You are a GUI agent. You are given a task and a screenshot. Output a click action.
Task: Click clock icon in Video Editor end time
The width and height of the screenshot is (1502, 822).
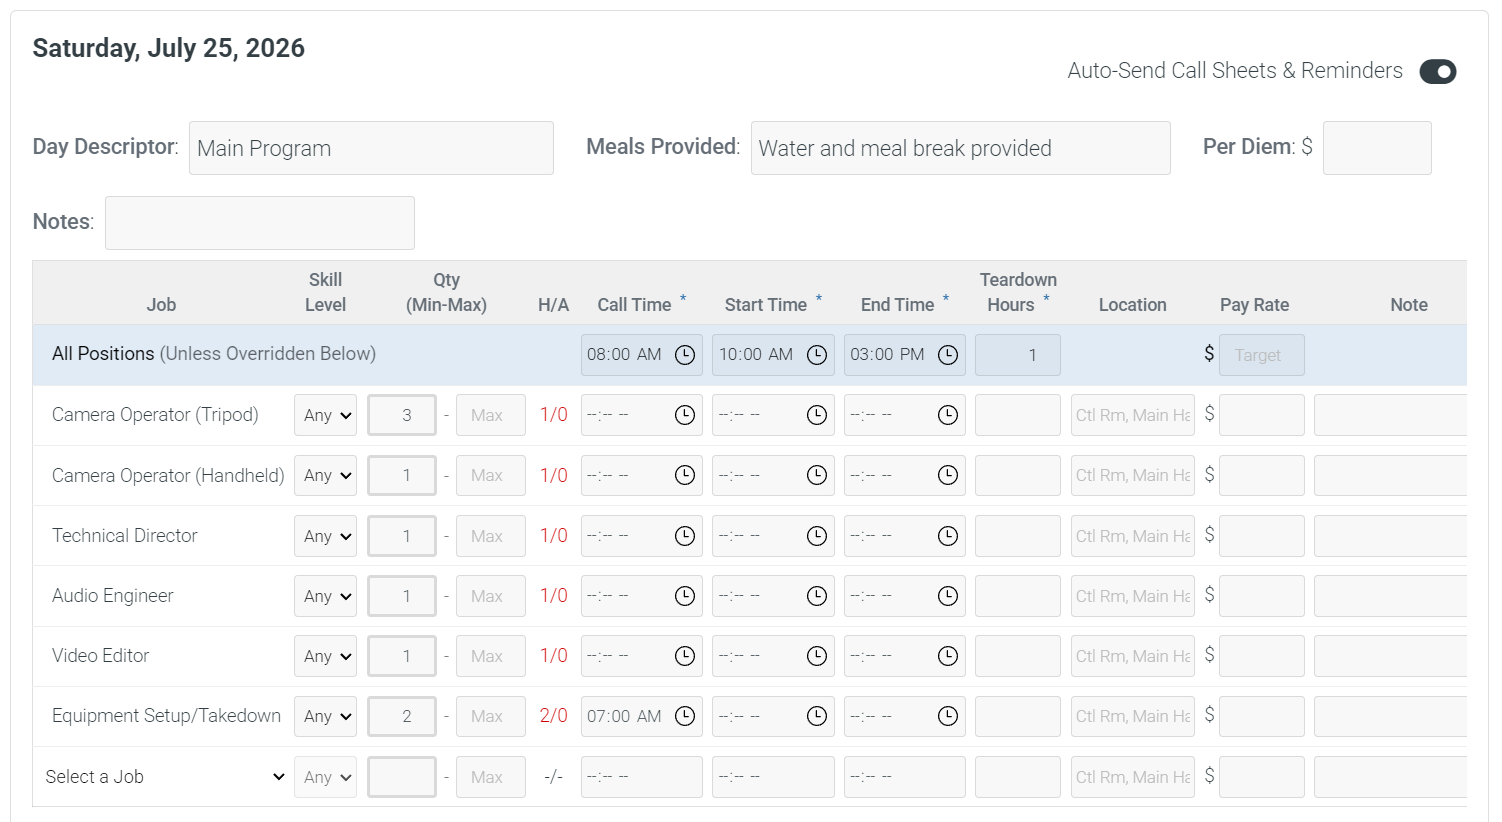coord(948,656)
